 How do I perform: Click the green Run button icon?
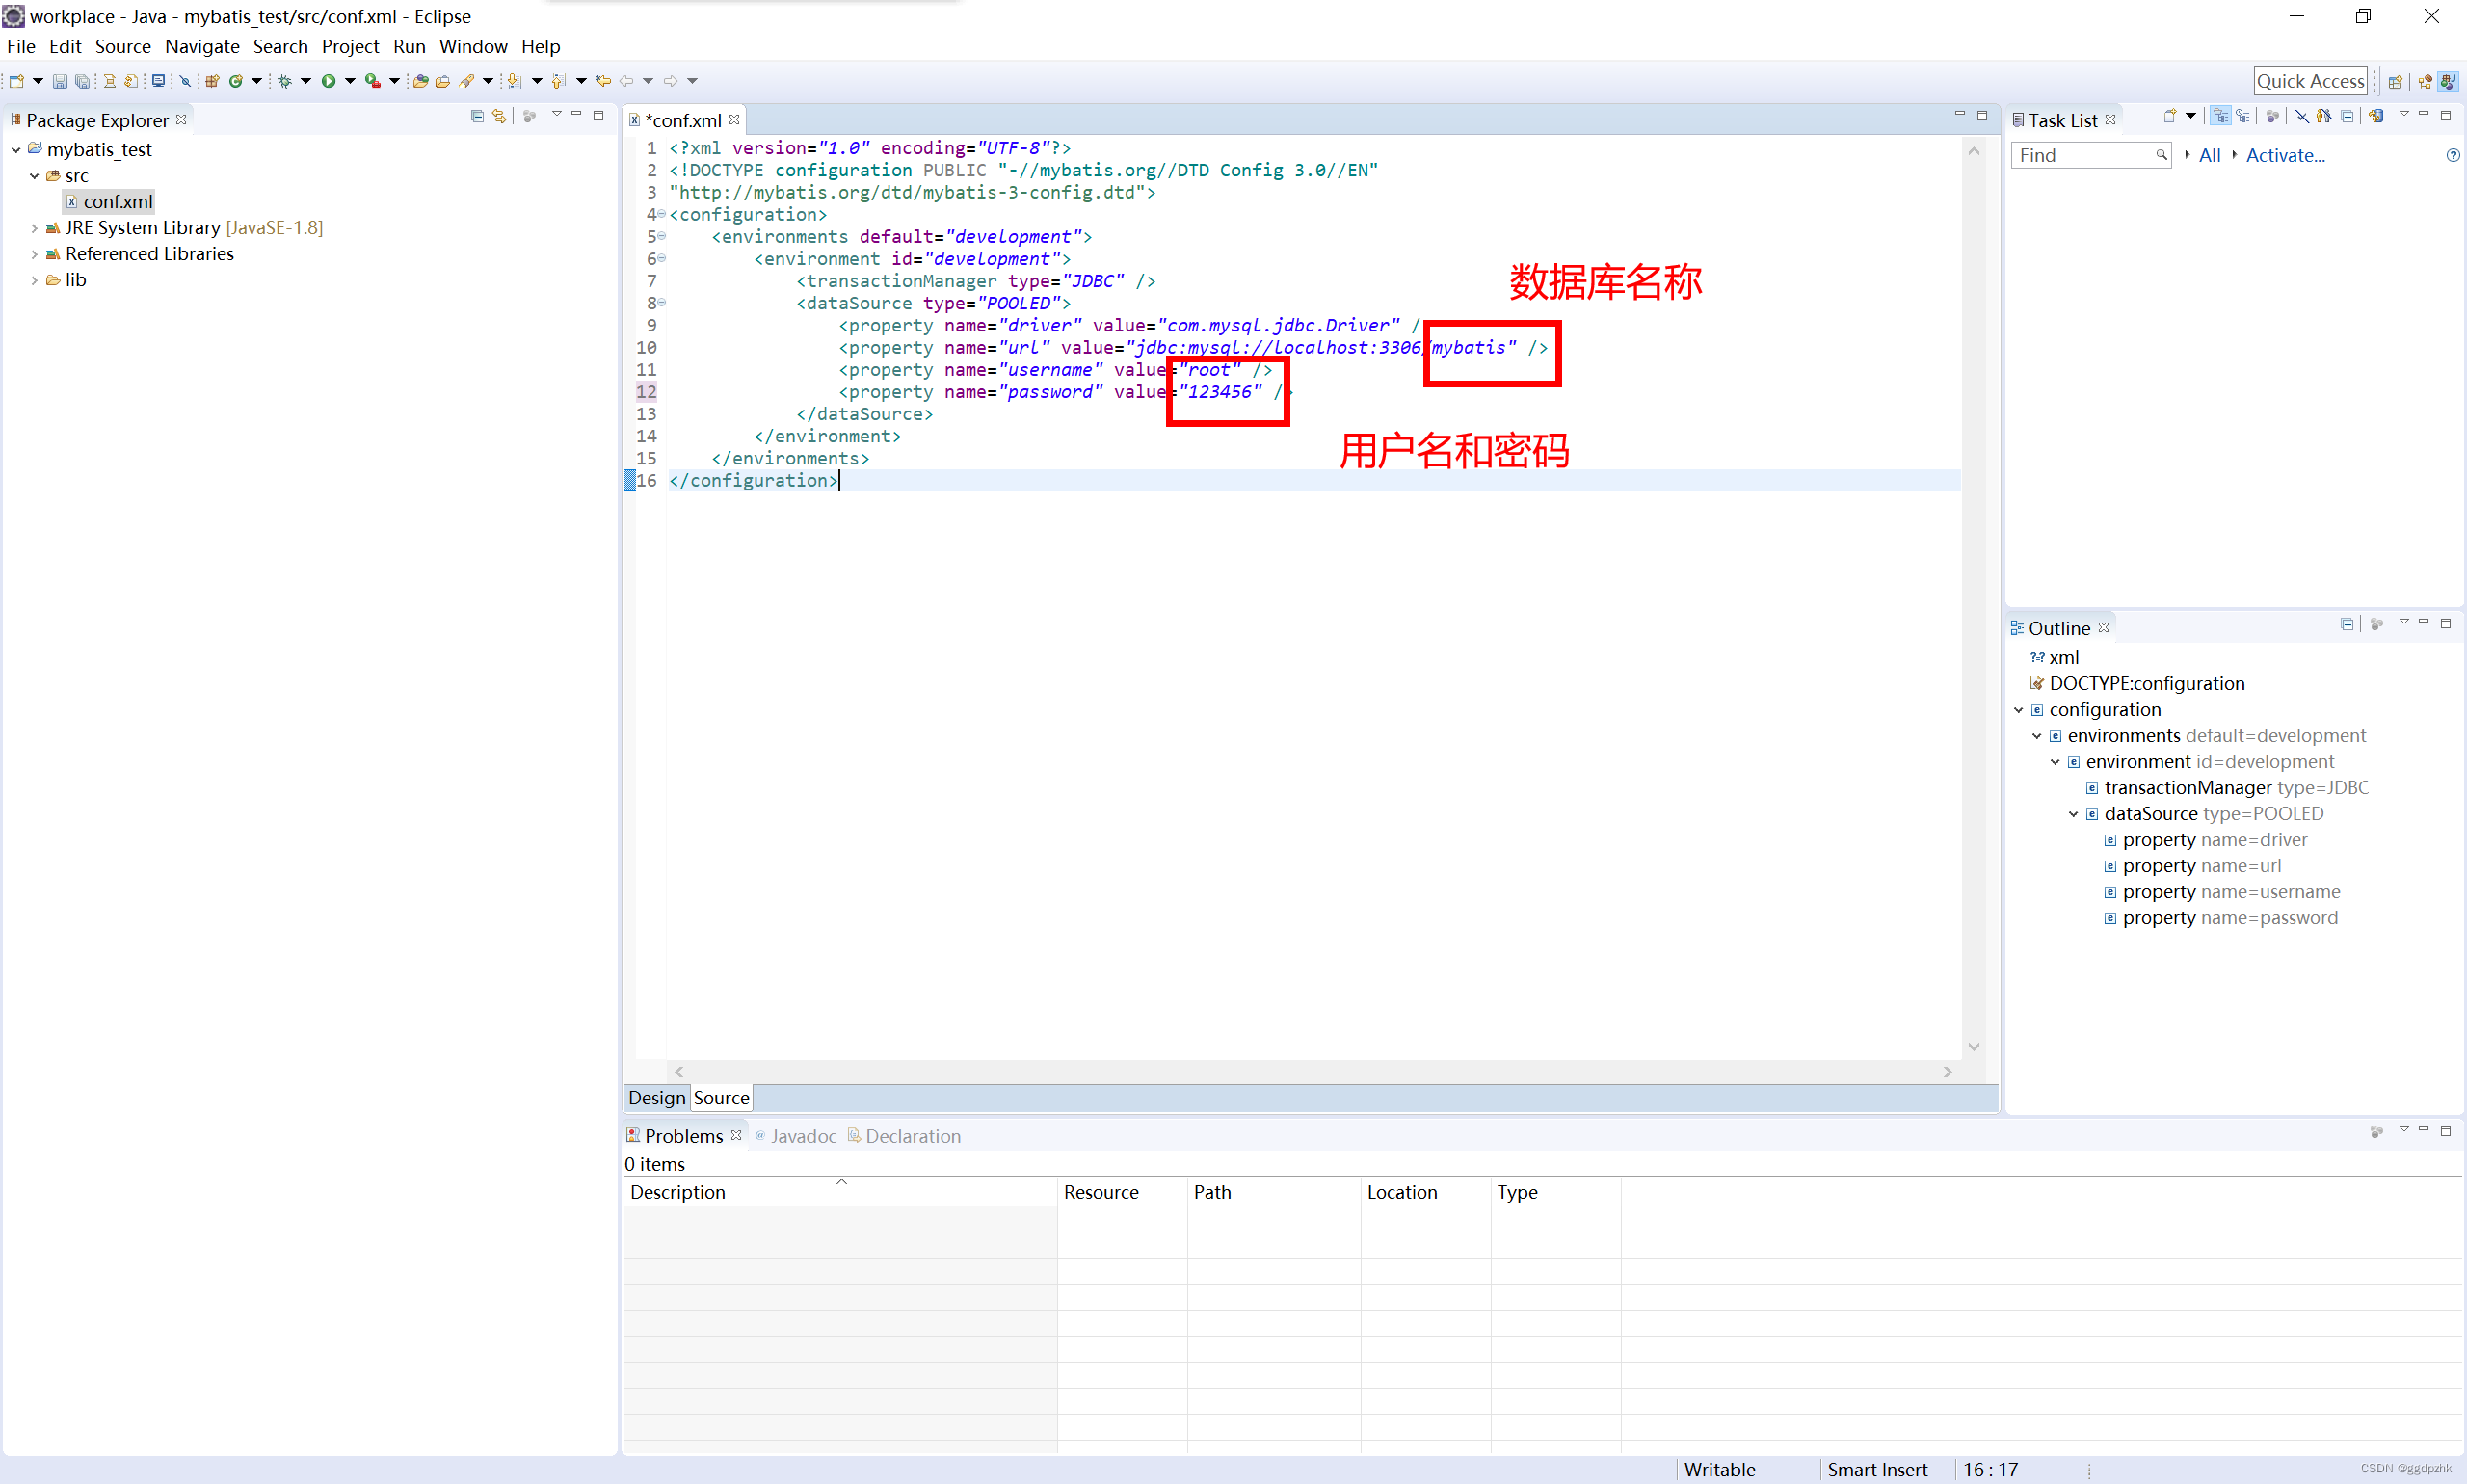(328, 81)
